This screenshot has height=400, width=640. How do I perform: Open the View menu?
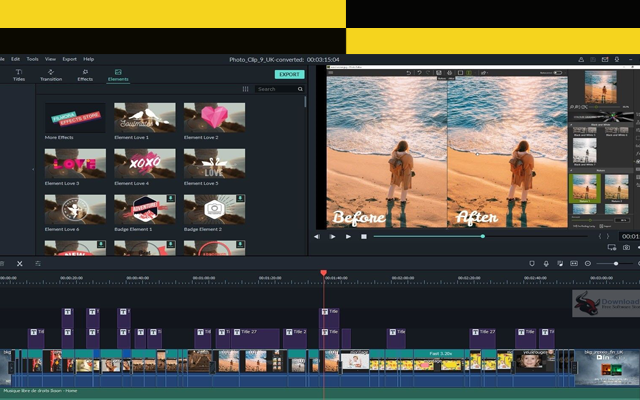click(51, 59)
